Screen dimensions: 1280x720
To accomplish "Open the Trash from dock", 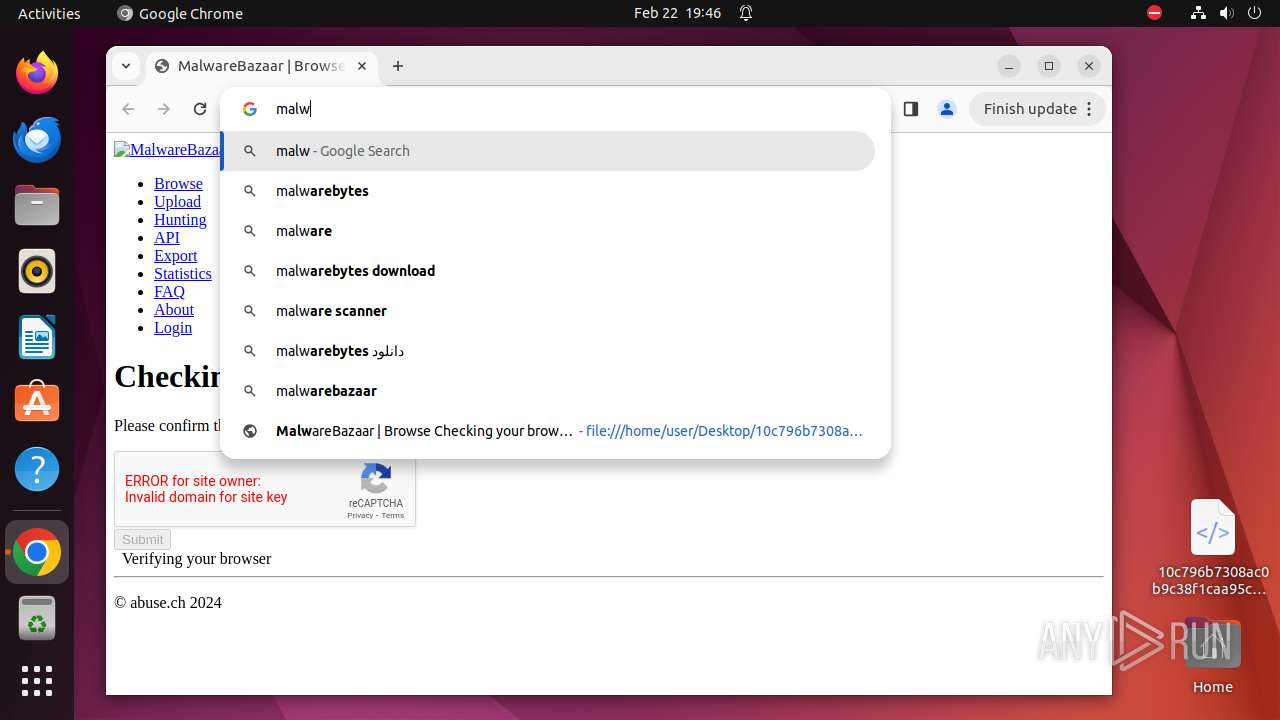I will pos(37,618).
